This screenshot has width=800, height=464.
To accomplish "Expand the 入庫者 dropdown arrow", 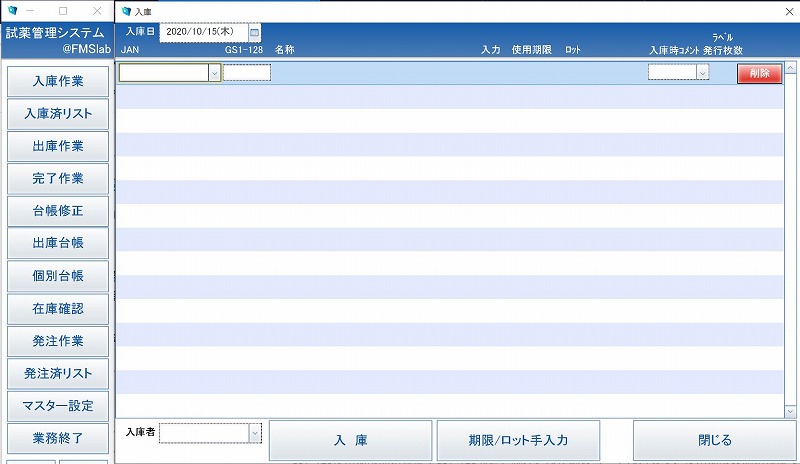I will click(x=255, y=433).
